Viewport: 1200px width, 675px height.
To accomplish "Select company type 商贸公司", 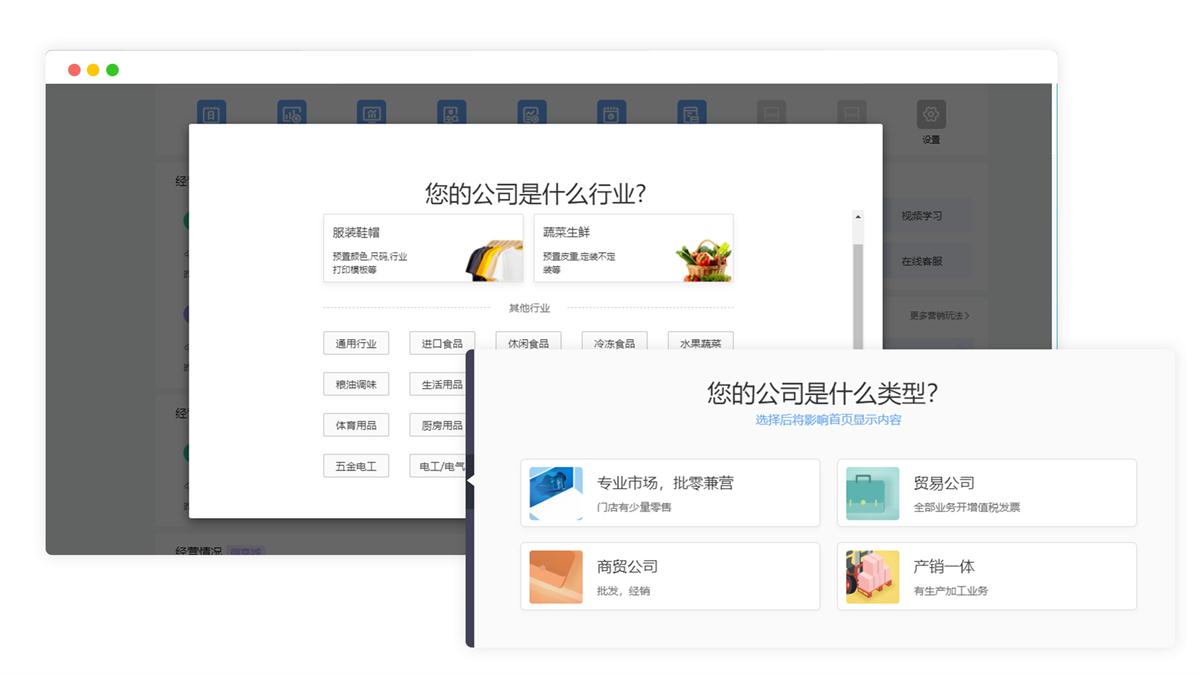I will tap(670, 576).
